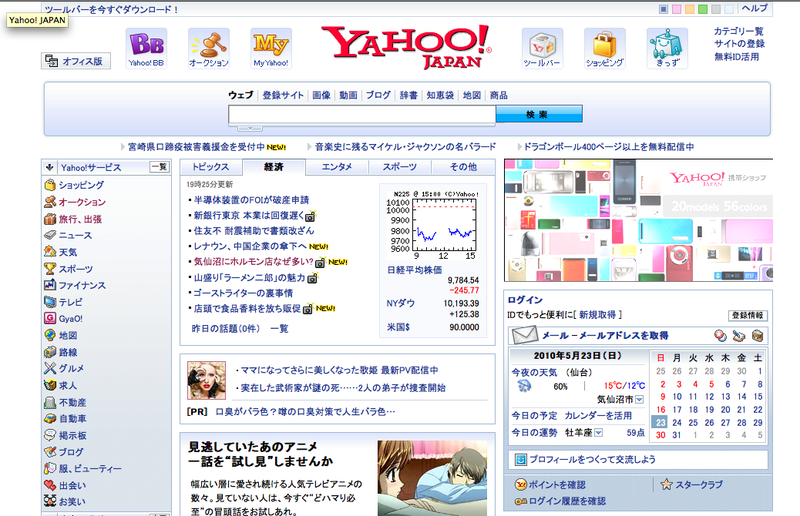Click the スポーツ trophy icon
The height and width of the screenshot is (516, 800).
(x=49, y=268)
